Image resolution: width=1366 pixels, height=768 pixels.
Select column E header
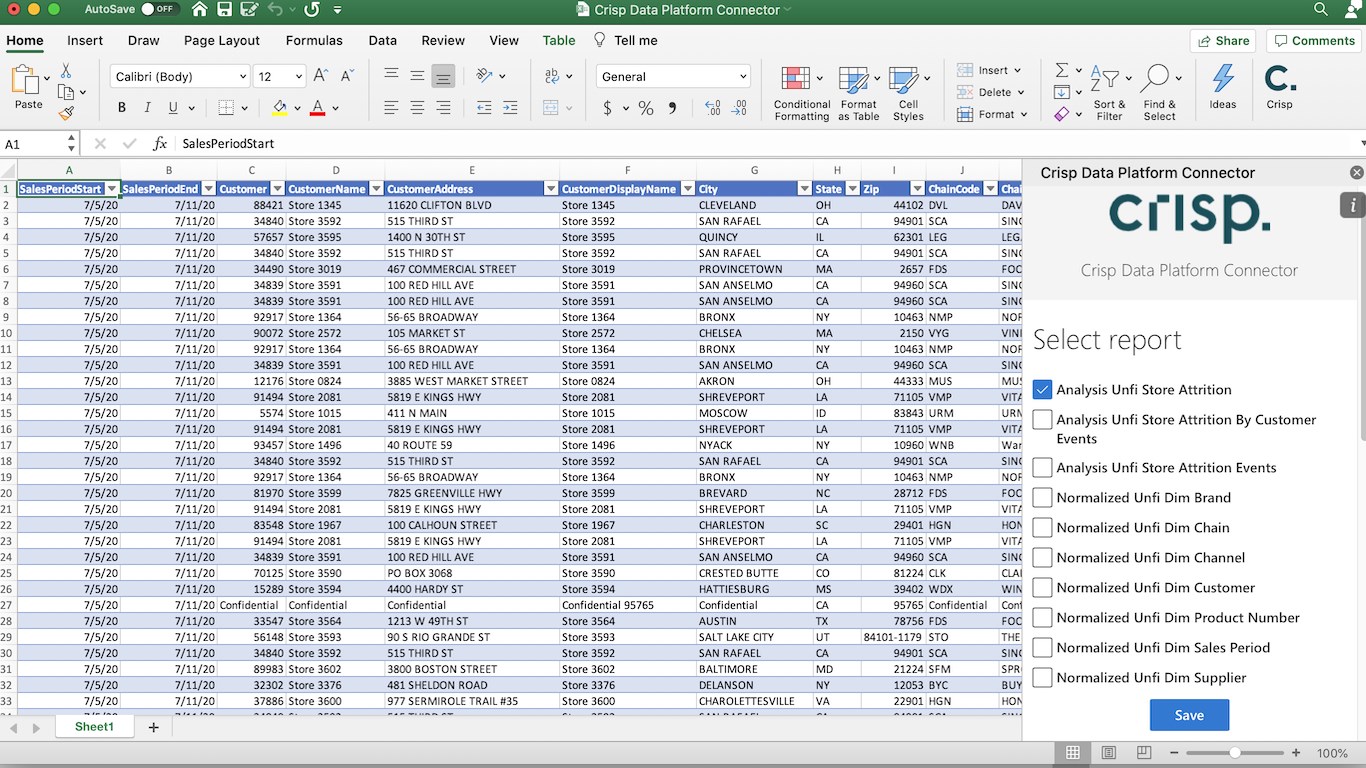[x=471, y=170]
